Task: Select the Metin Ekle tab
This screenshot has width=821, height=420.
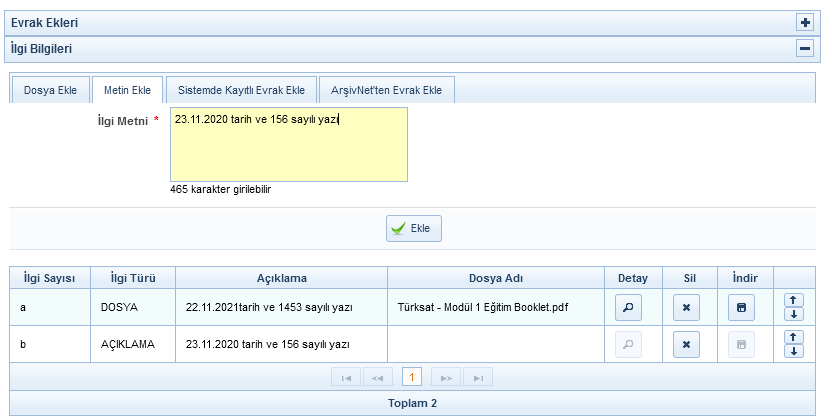Action: click(127, 90)
